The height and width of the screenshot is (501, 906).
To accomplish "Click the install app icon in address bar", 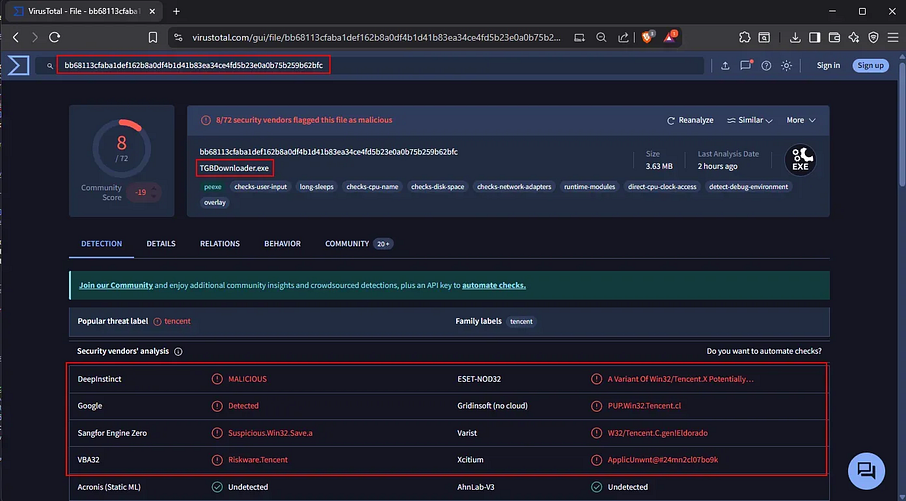I will pyautogui.click(x=579, y=38).
